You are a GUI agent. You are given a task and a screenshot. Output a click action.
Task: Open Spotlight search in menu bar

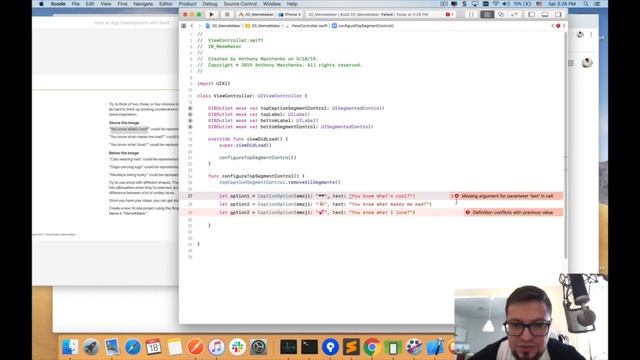(x=586, y=4)
